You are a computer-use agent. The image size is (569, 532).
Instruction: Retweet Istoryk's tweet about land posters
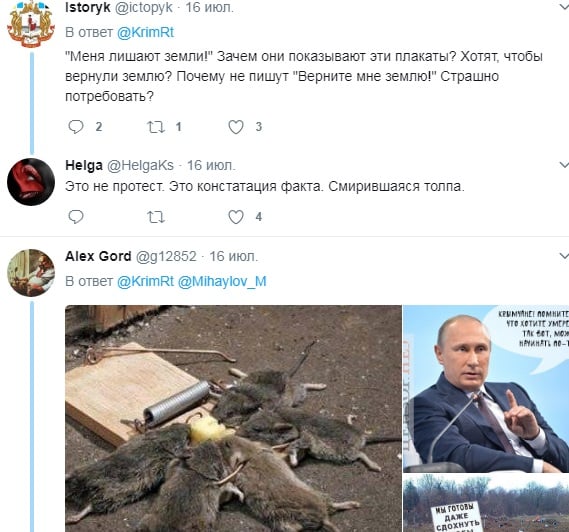(156, 127)
